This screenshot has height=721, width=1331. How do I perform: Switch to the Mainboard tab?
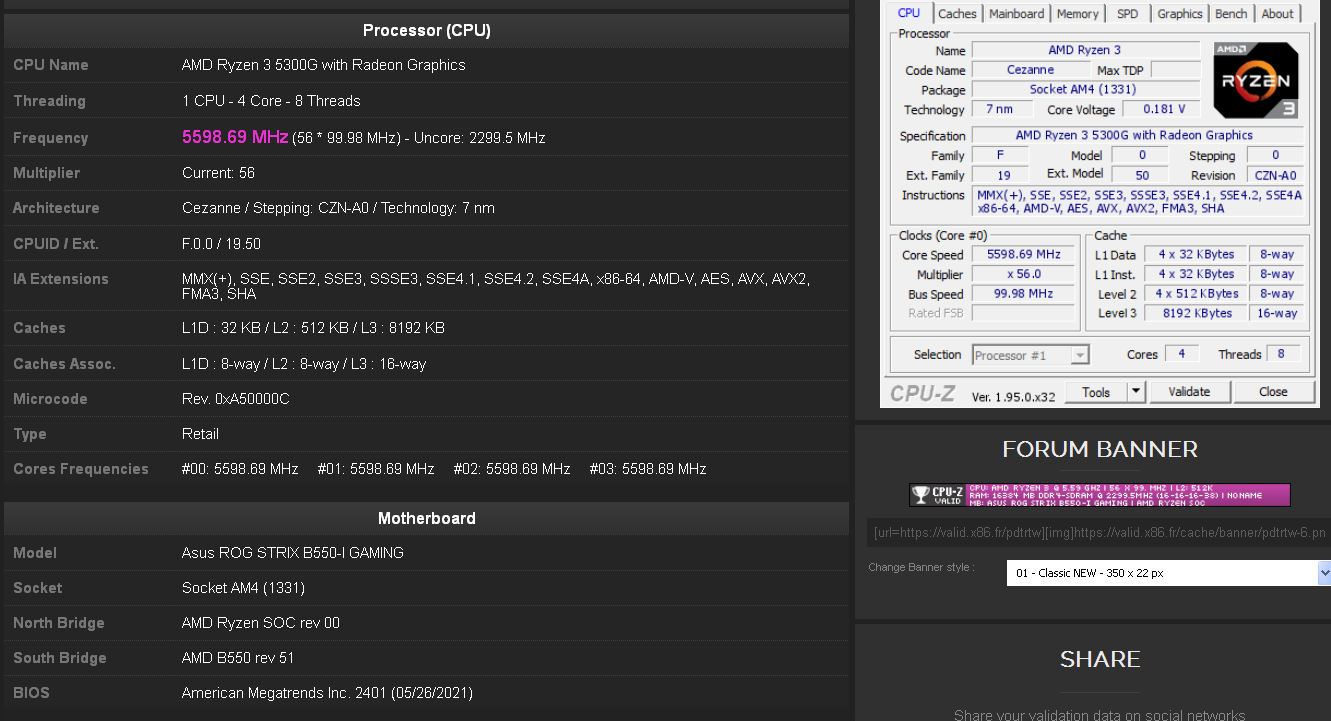[x=1016, y=14]
